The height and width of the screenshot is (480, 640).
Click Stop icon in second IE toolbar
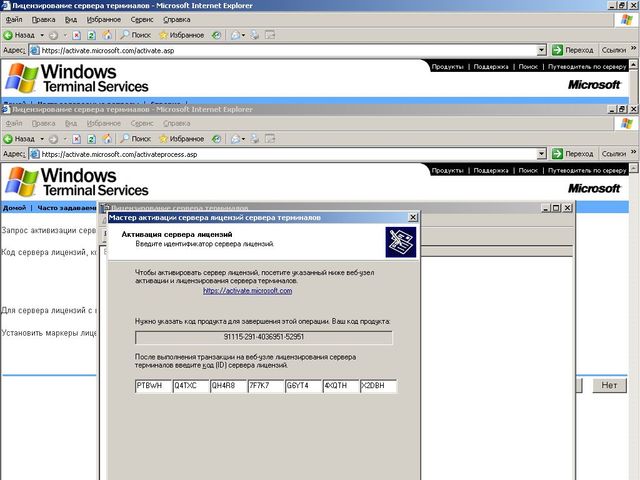coord(76,139)
